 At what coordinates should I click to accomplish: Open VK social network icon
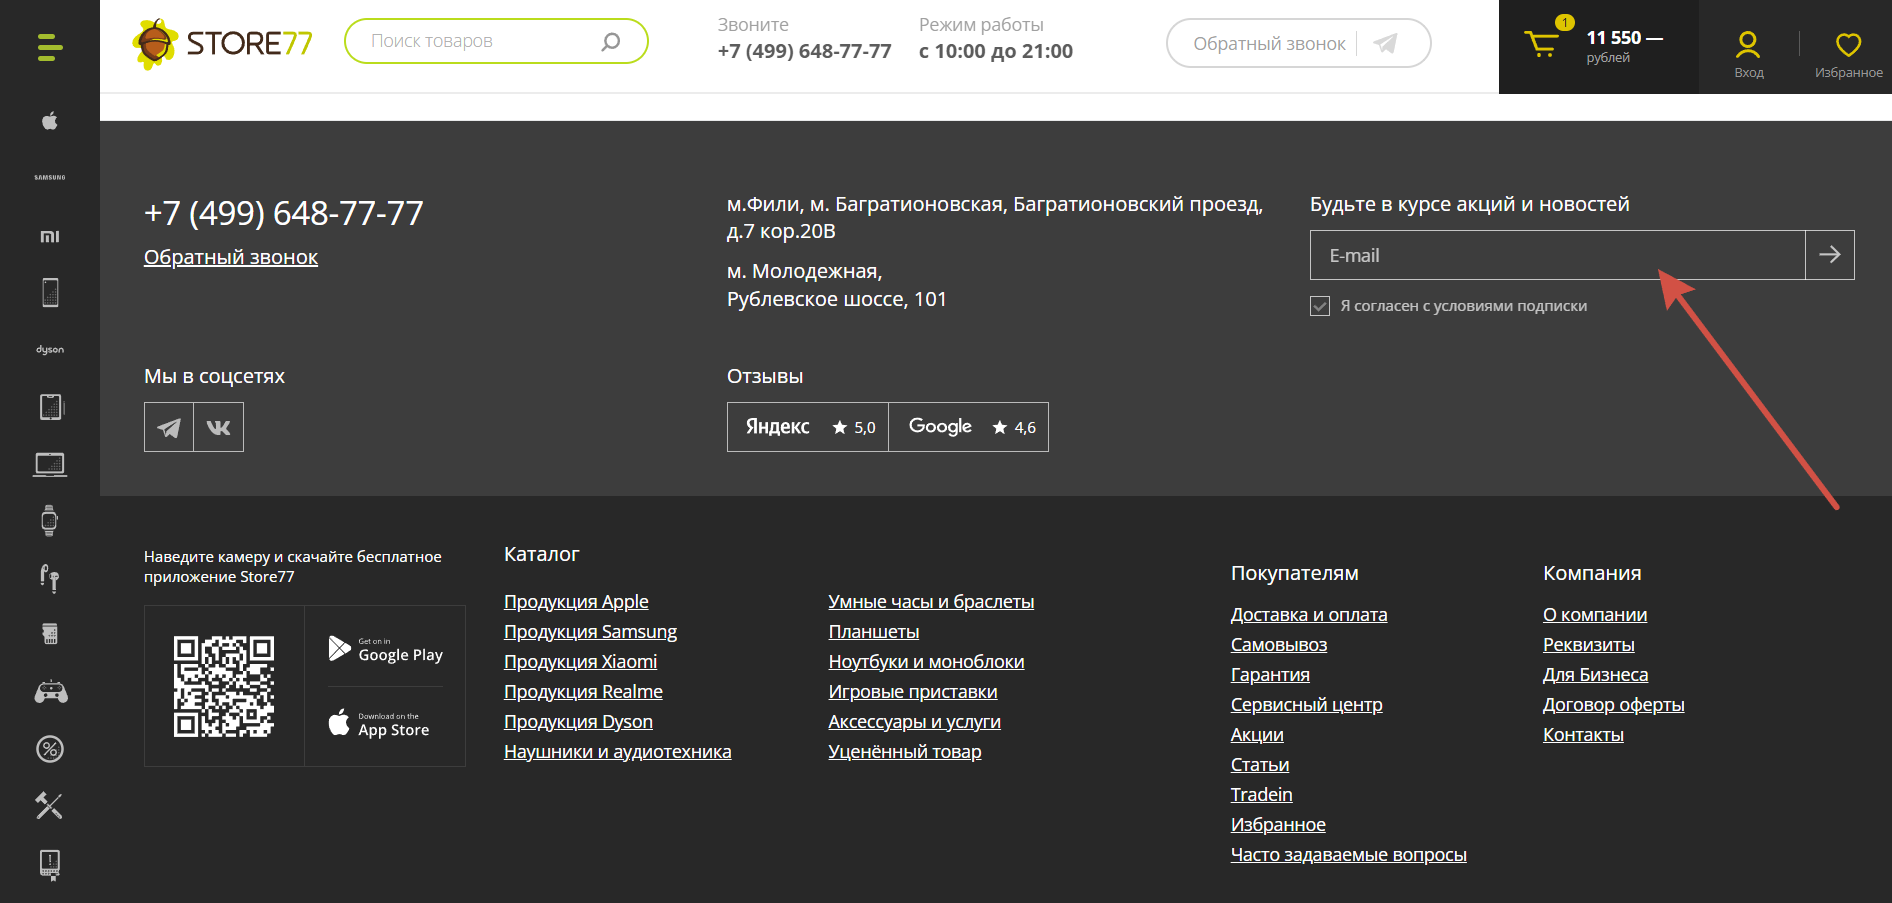[218, 427]
